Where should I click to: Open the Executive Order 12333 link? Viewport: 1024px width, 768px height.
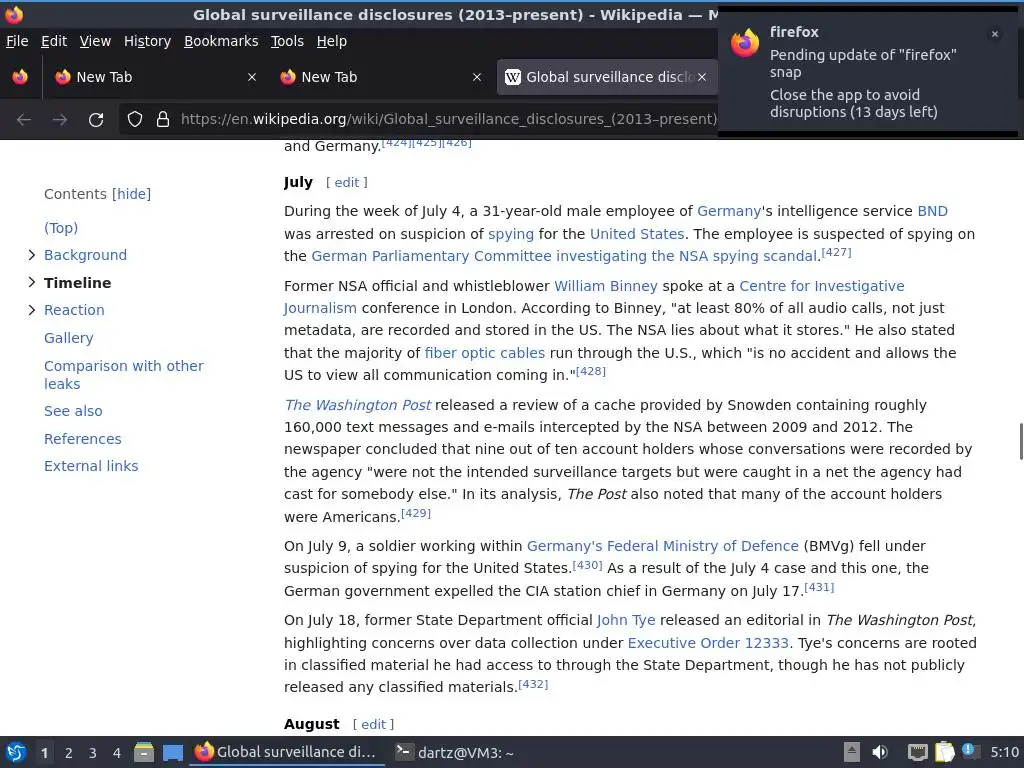pos(708,643)
